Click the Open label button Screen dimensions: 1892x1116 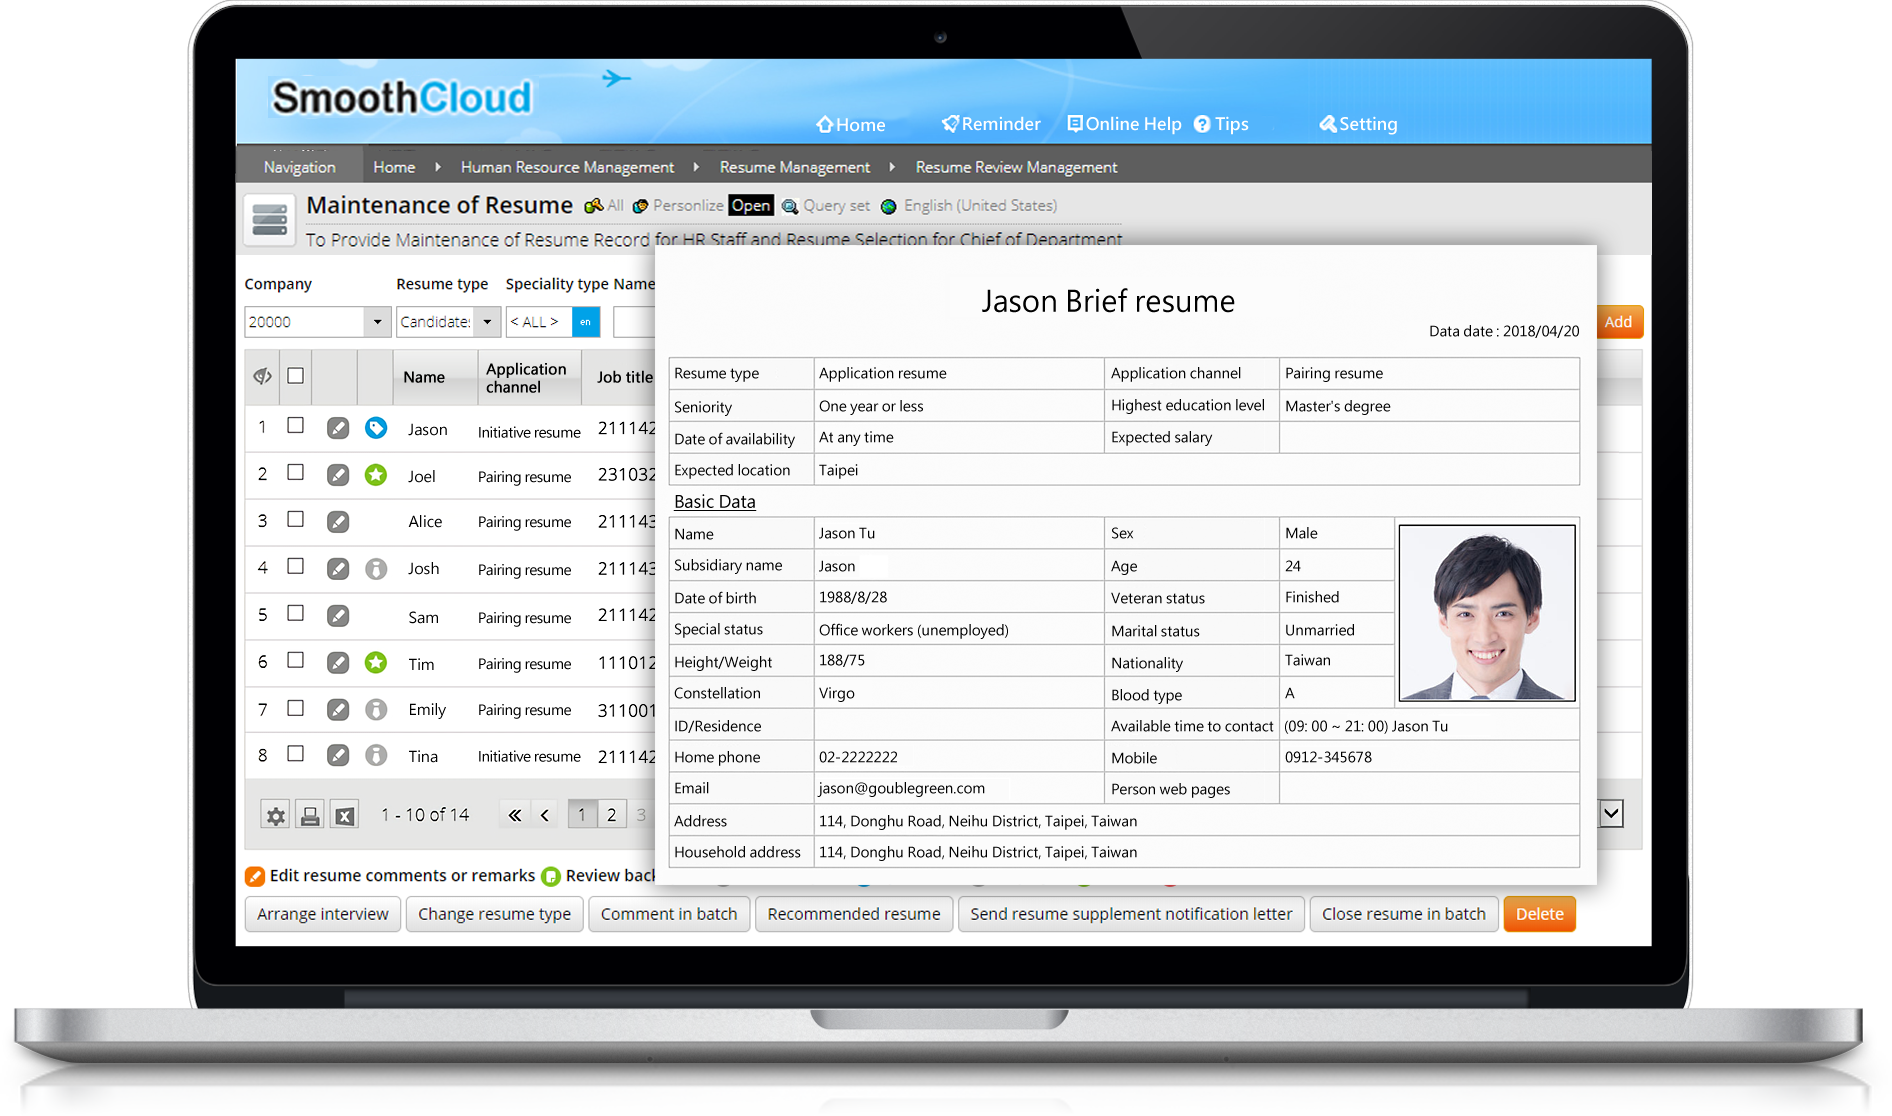point(750,205)
